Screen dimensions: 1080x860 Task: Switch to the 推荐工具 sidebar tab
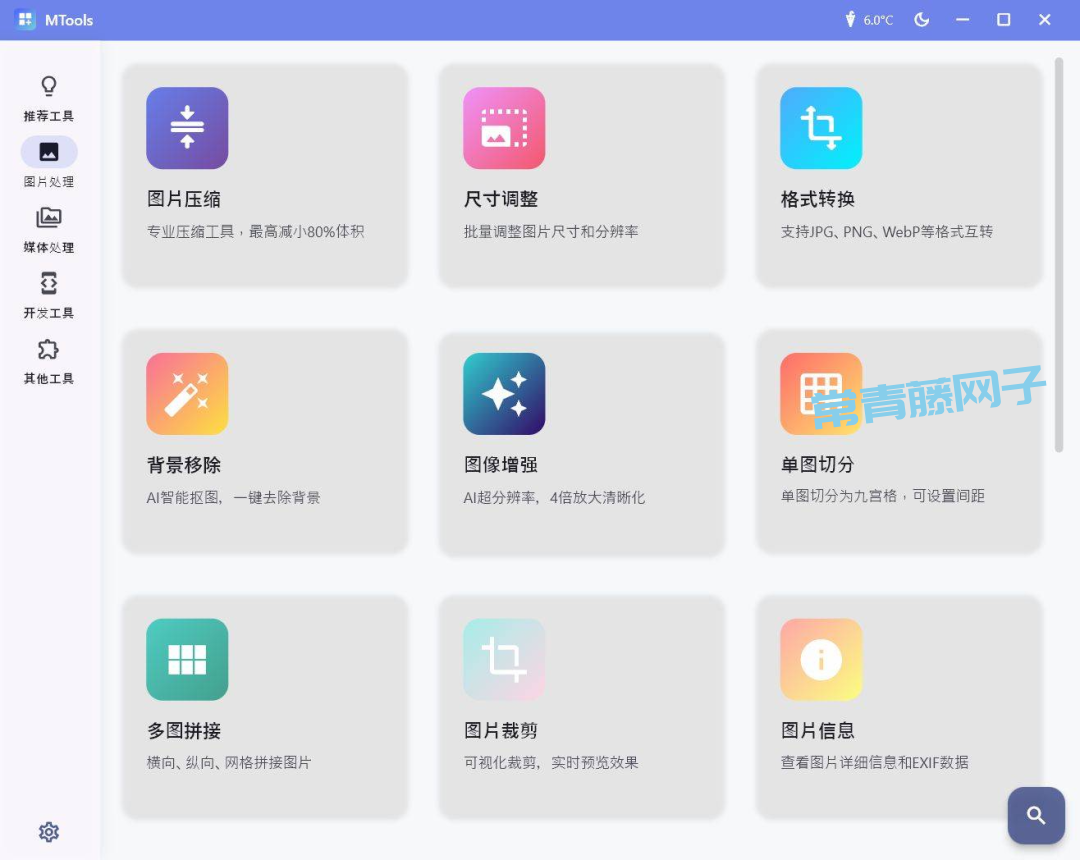click(49, 98)
